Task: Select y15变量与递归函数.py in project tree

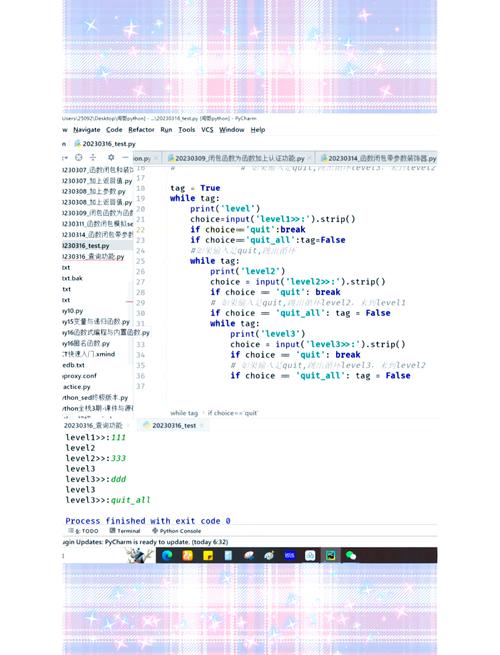Action: point(96,322)
